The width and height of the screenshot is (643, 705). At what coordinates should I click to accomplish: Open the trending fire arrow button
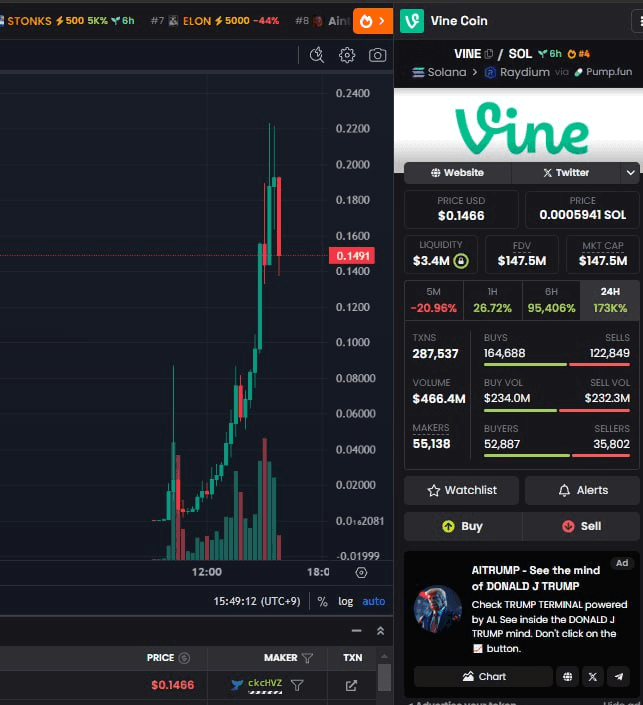tap(373, 21)
